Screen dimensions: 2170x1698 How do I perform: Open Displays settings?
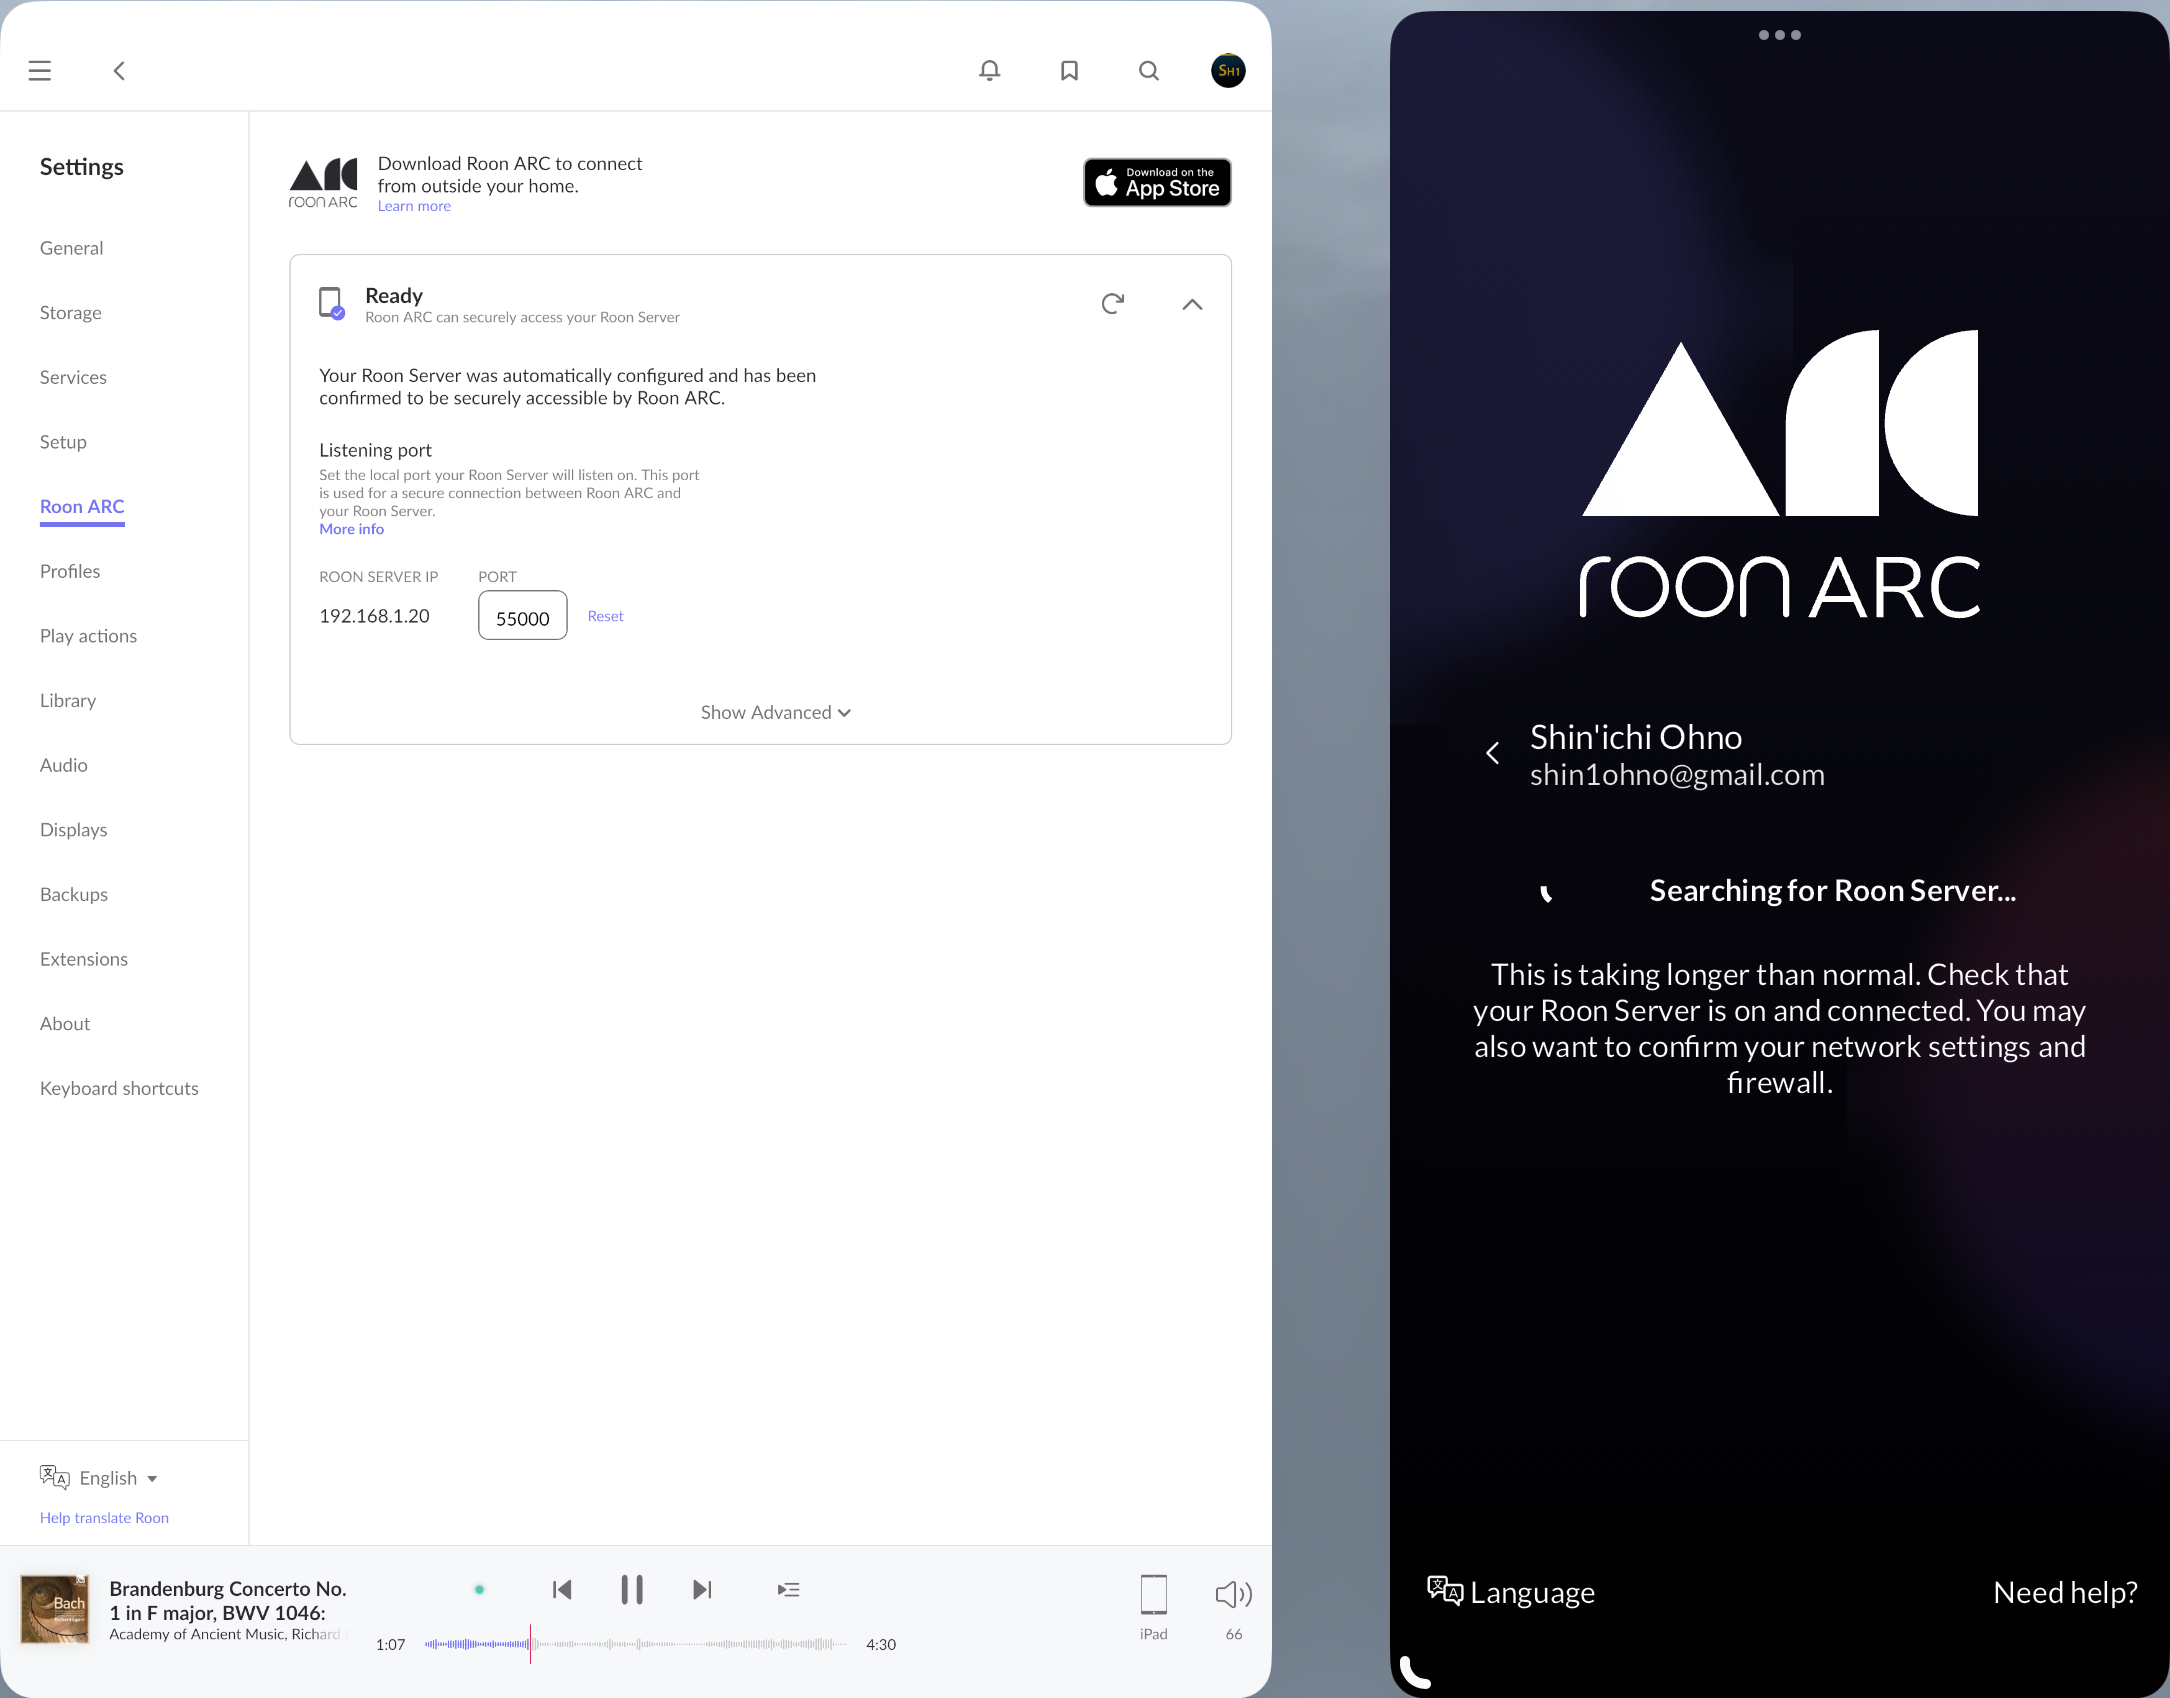click(x=73, y=830)
